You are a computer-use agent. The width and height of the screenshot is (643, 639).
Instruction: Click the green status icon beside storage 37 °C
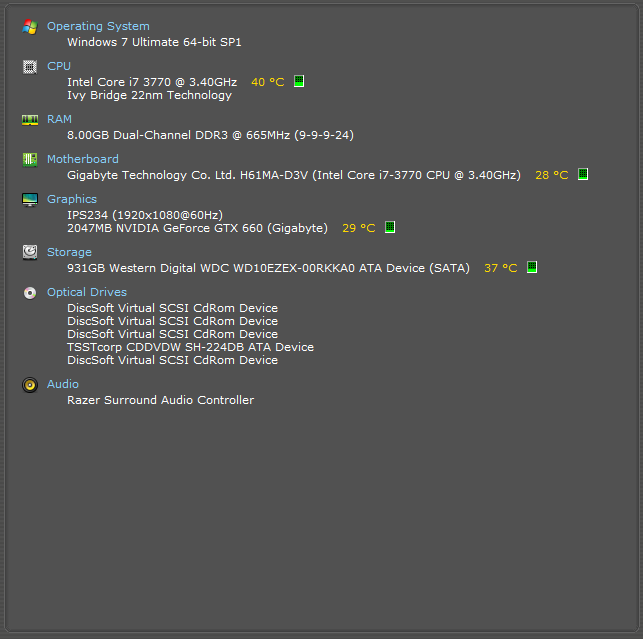(x=532, y=267)
